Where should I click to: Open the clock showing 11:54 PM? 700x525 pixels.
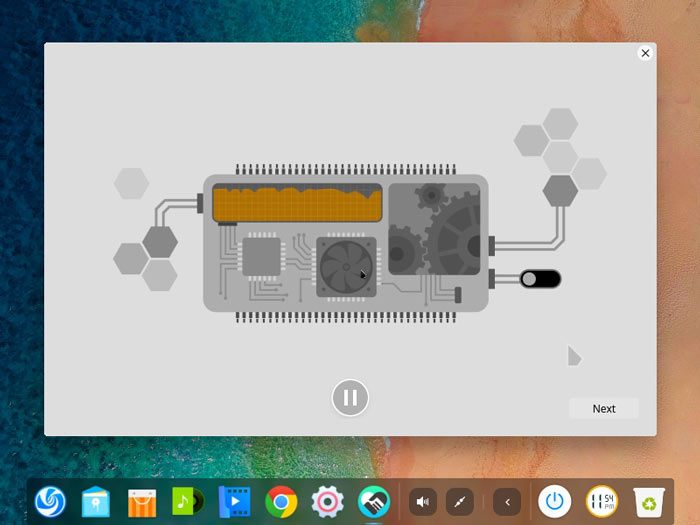pyautogui.click(x=601, y=501)
